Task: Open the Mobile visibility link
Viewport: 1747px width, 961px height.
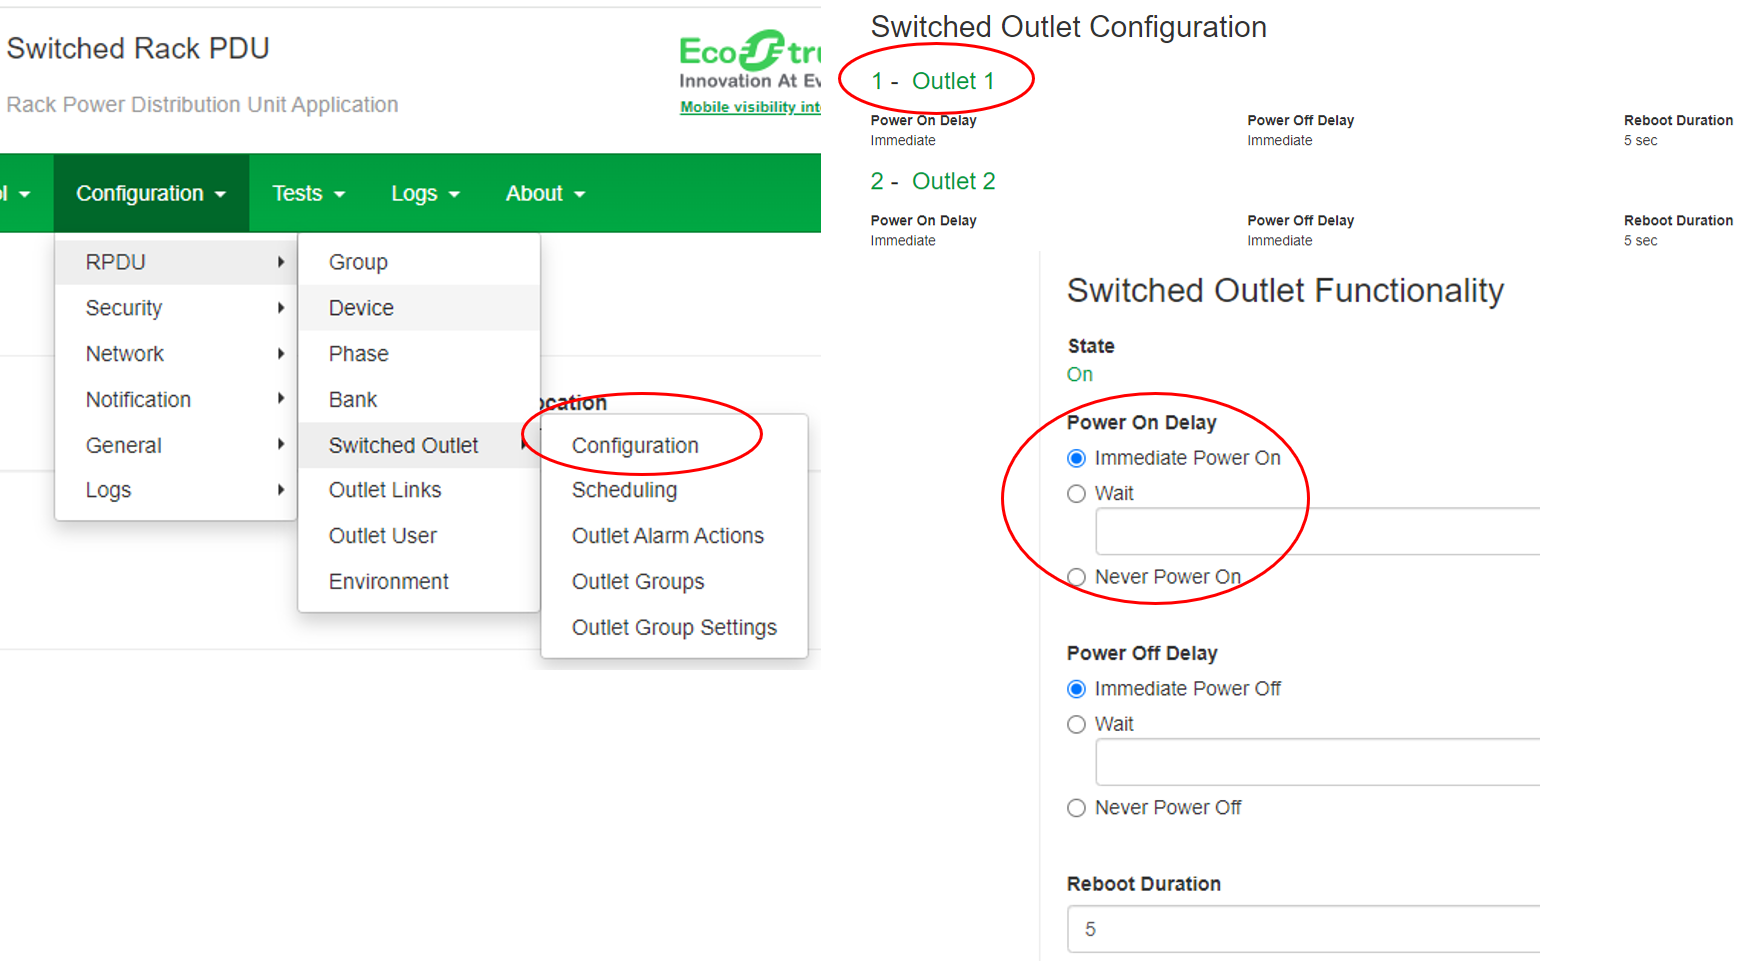Action: click(x=750, y=107)
